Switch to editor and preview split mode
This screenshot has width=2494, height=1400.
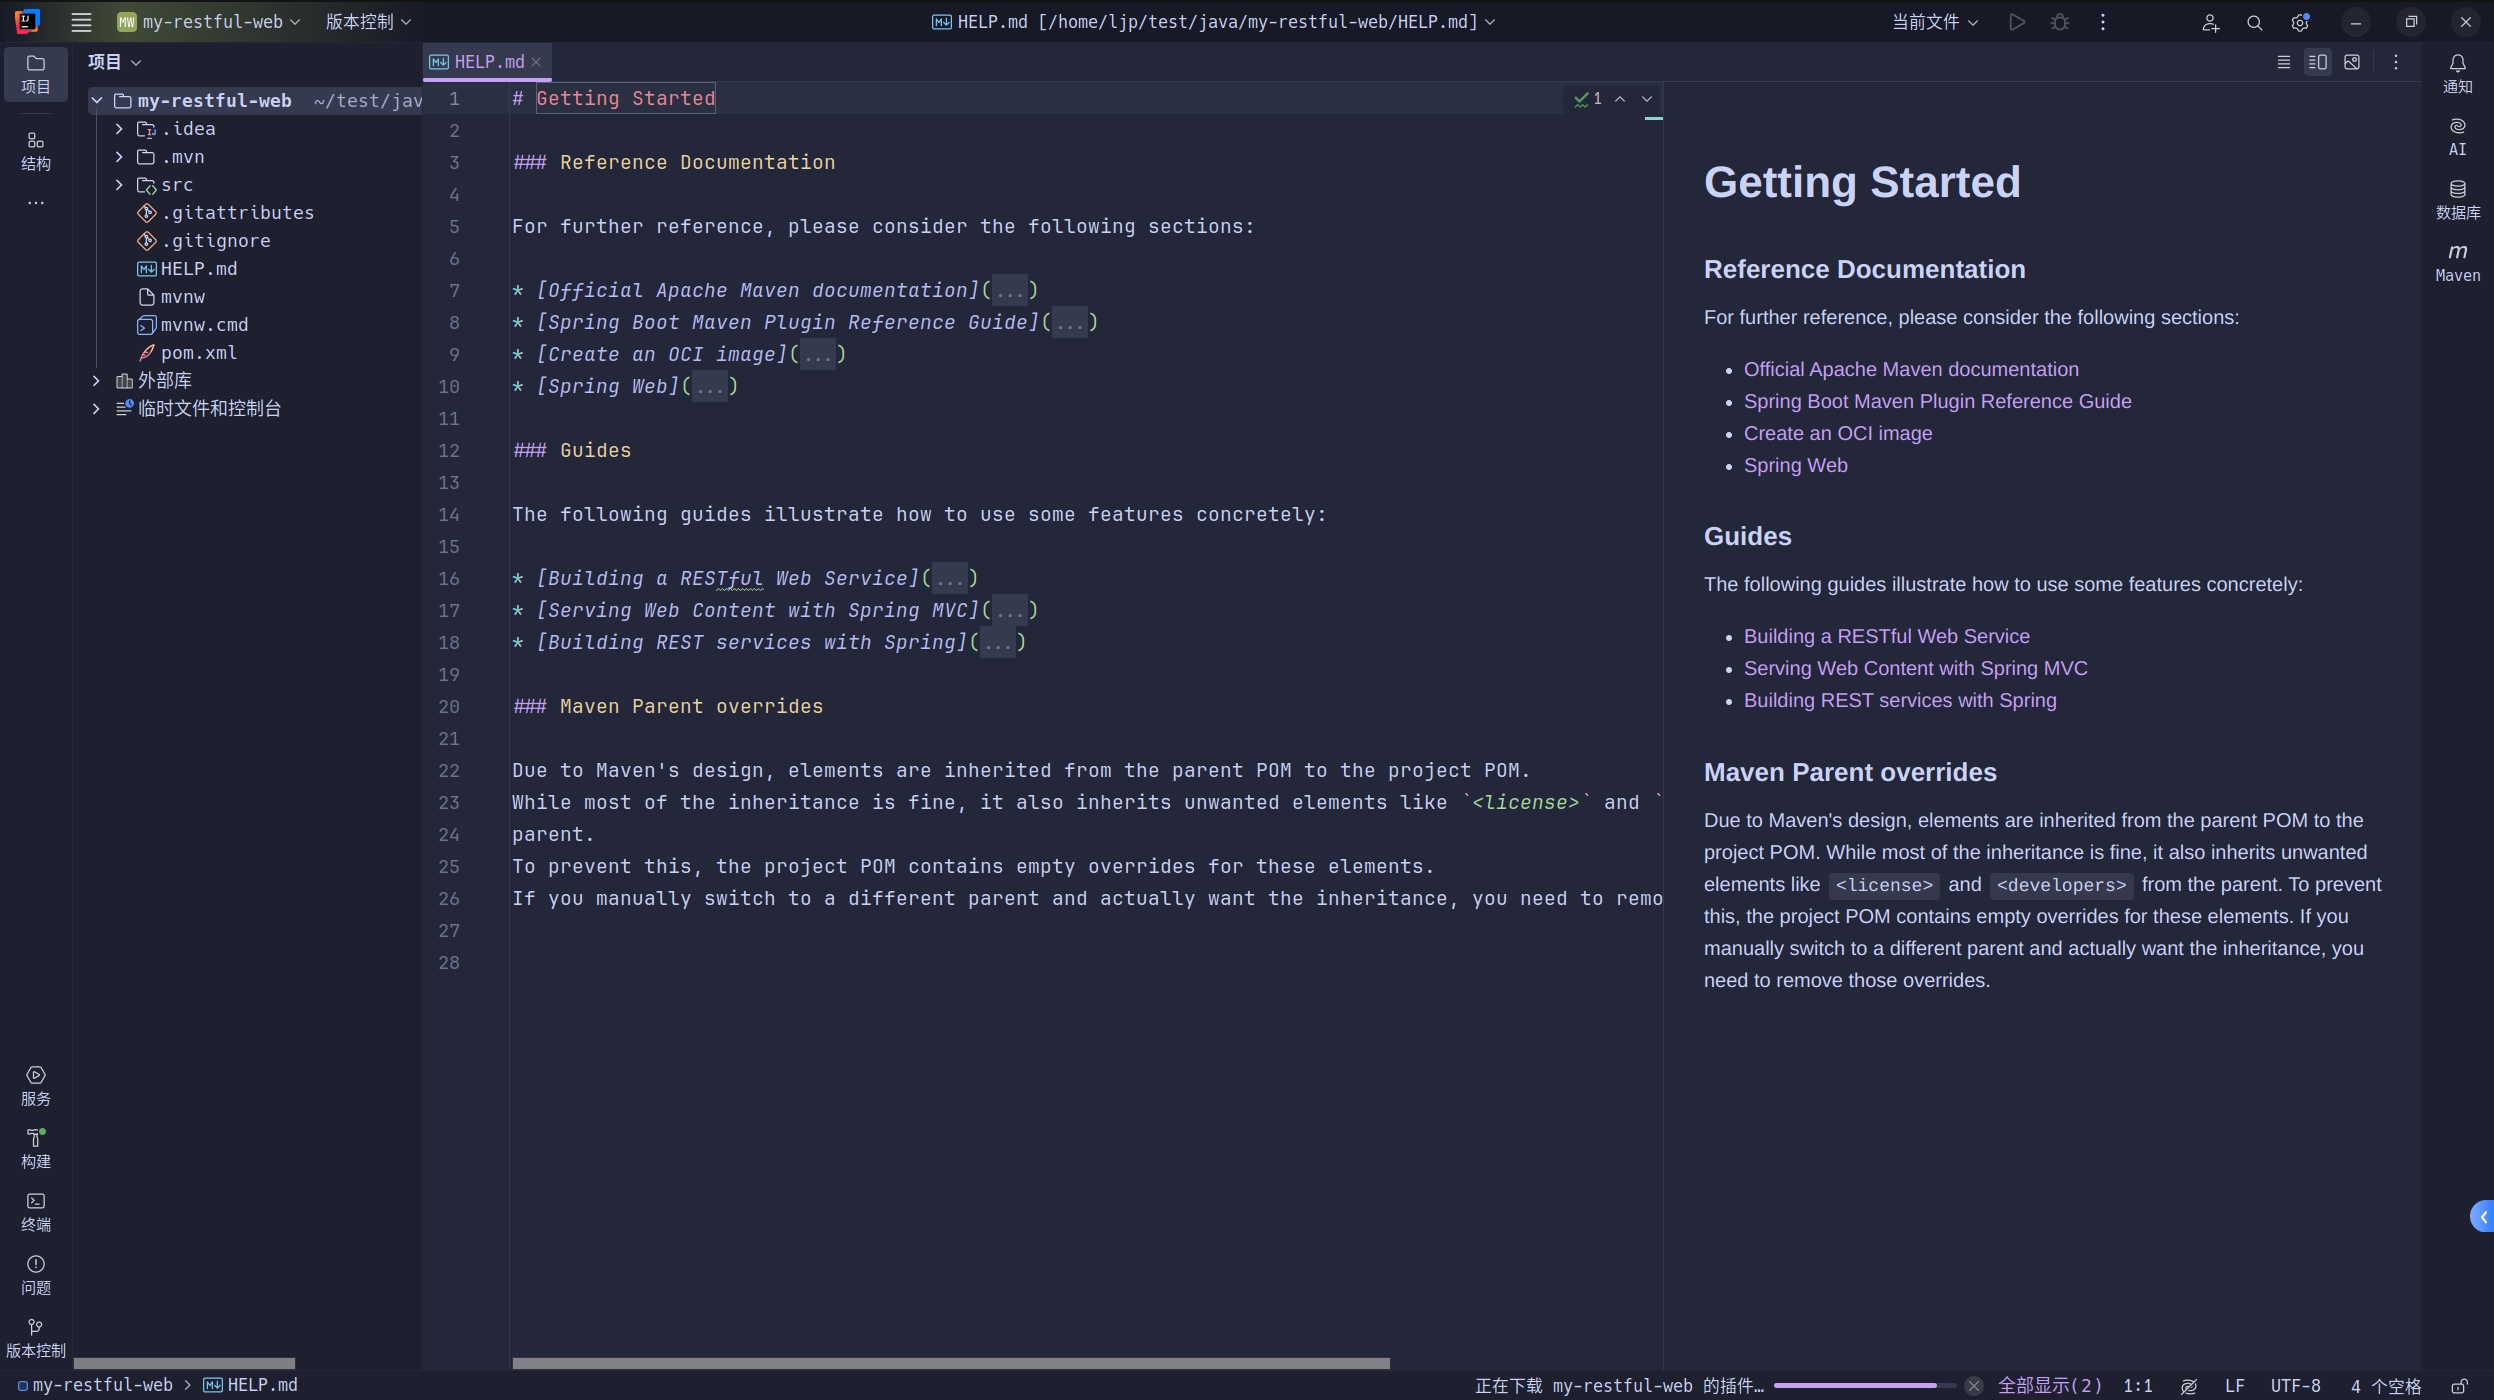(2317, 62)
